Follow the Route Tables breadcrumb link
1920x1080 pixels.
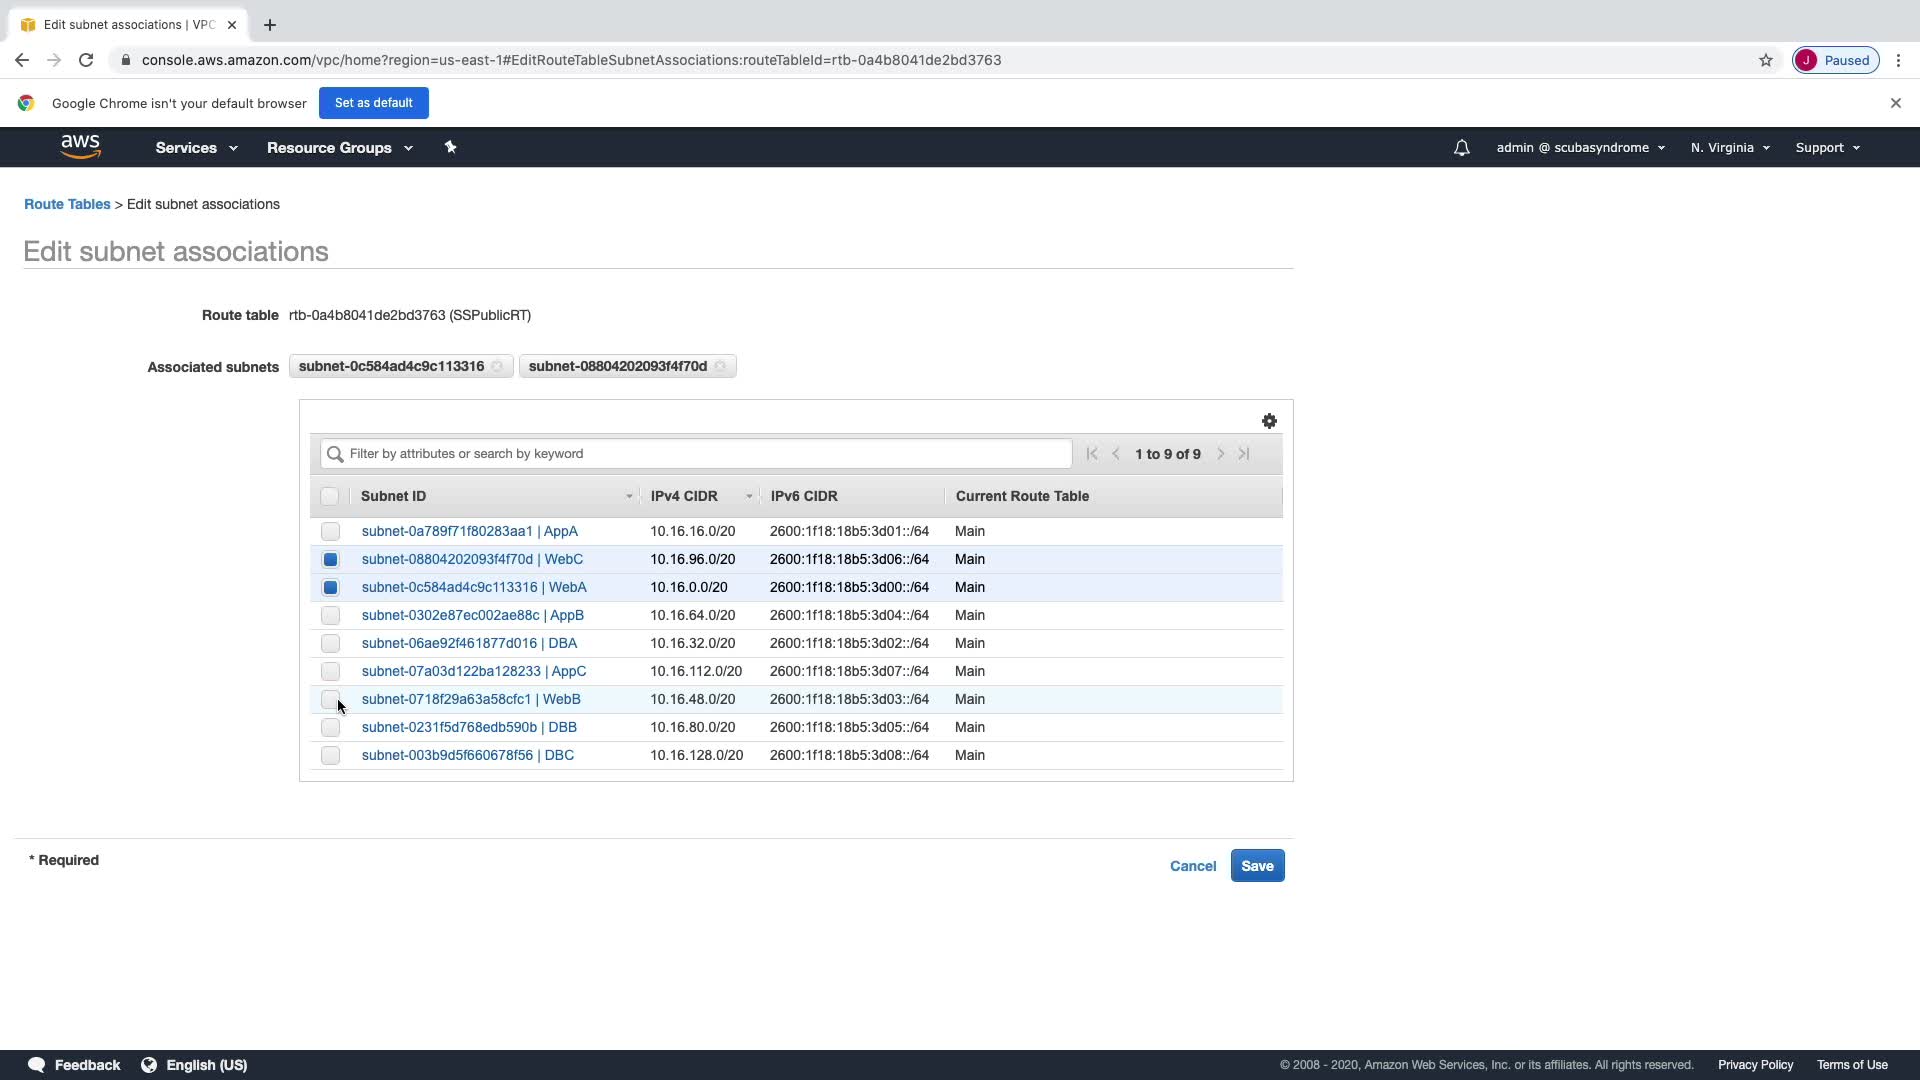pyautogui.click(x=67, y=204)
